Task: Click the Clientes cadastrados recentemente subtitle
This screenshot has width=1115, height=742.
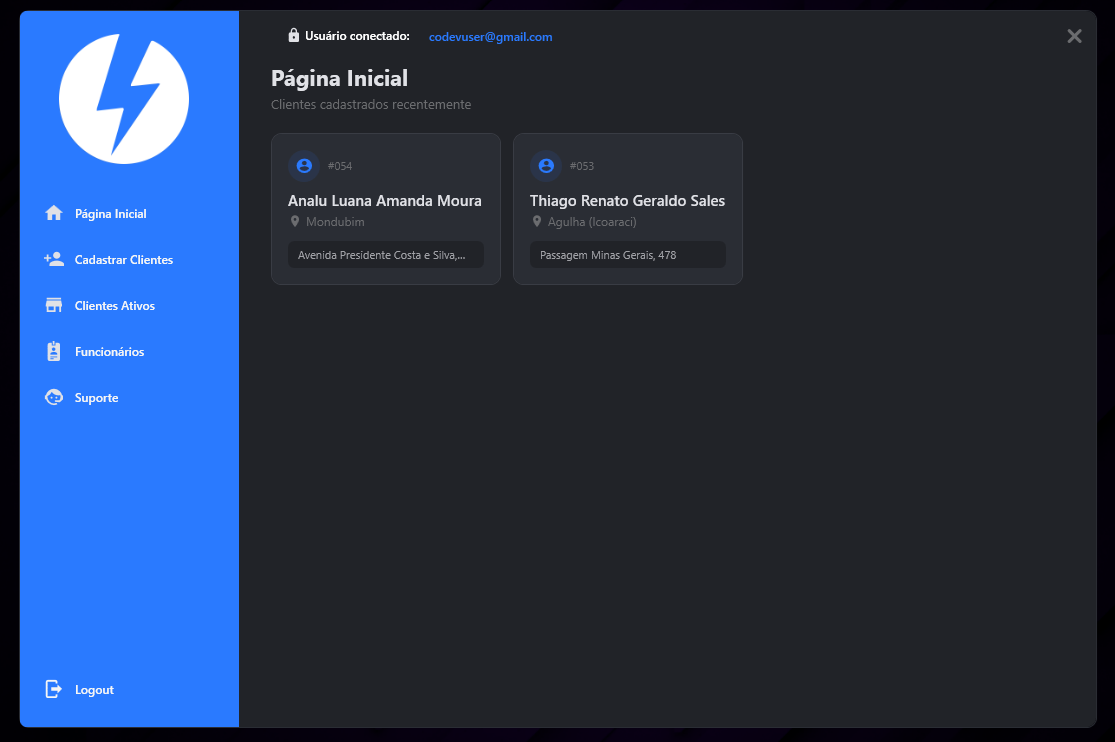Action: click(x=371, y=105)
